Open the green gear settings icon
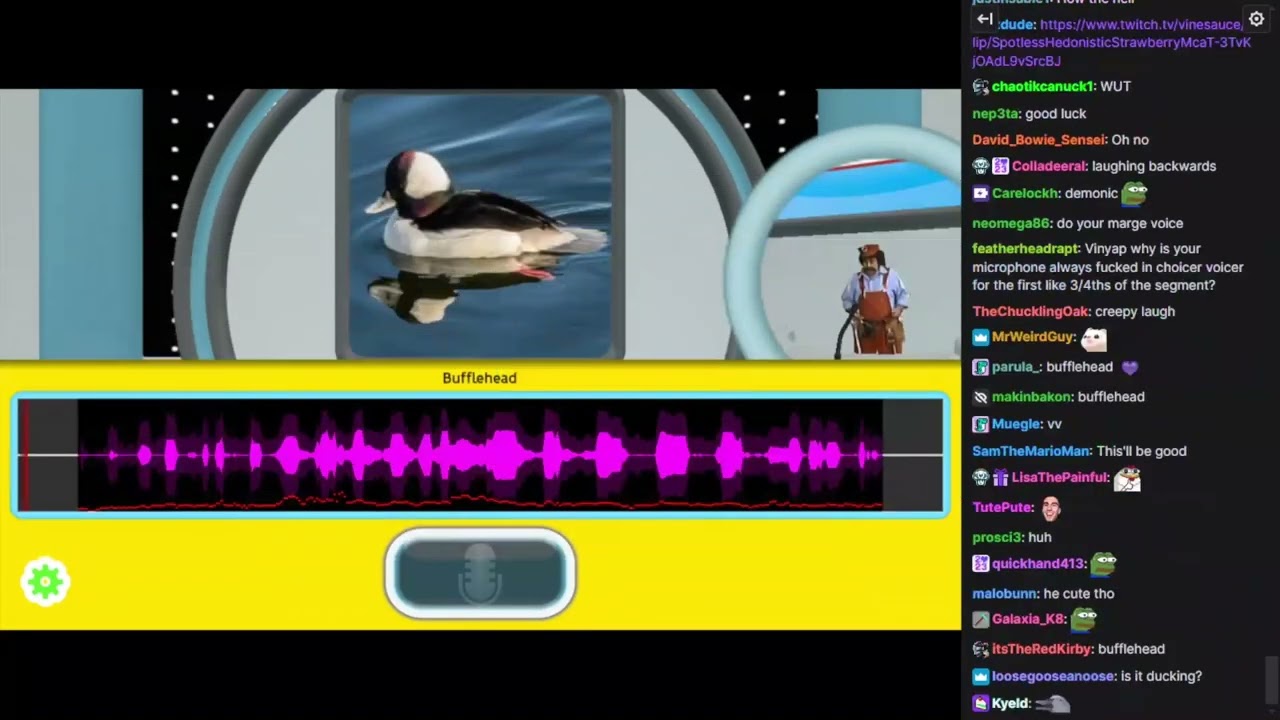 point(45,582)
